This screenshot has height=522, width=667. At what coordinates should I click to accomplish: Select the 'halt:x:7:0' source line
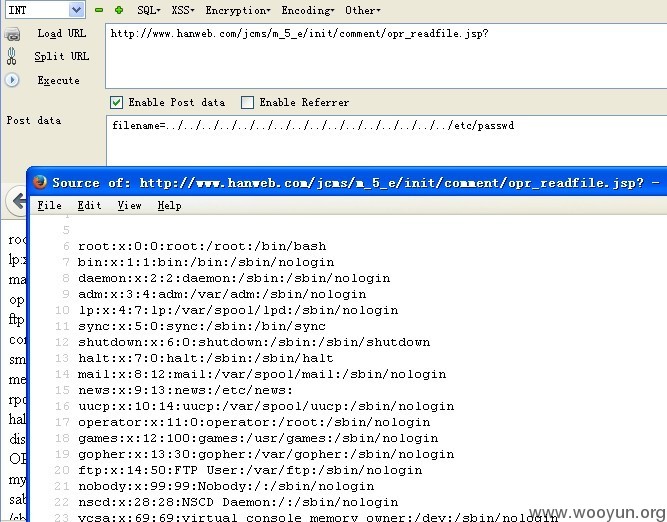(x=206, y=358)
